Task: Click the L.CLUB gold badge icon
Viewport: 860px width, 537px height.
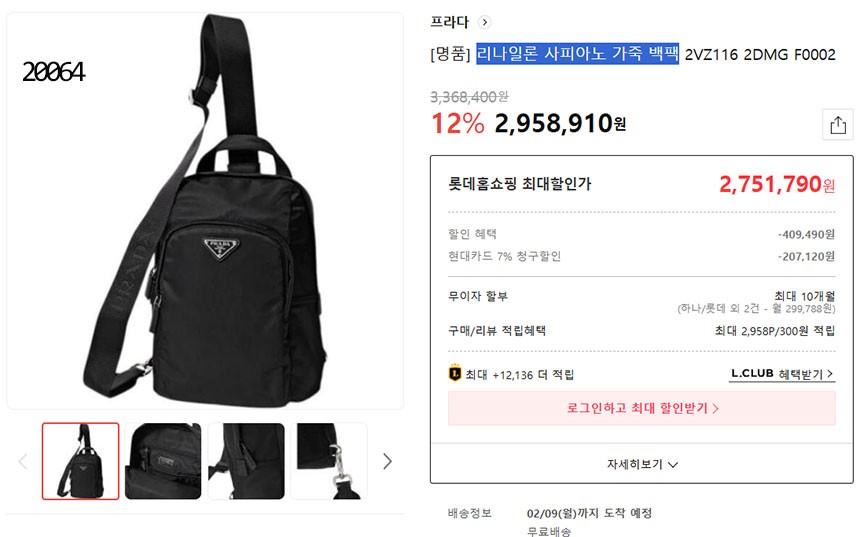Action: (x=455, y=374)
